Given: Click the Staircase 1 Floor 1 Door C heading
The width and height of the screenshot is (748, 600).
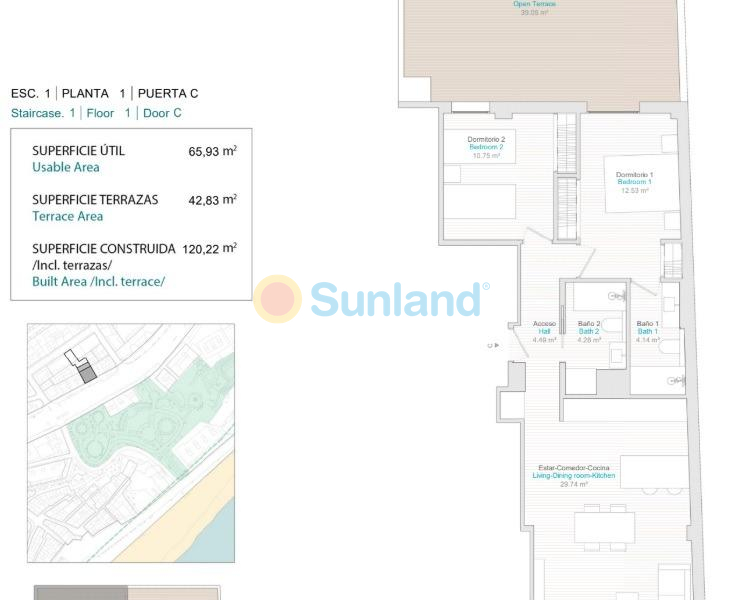Looking at the screenshot, I should pyautogui.click(x=96, y=113).
